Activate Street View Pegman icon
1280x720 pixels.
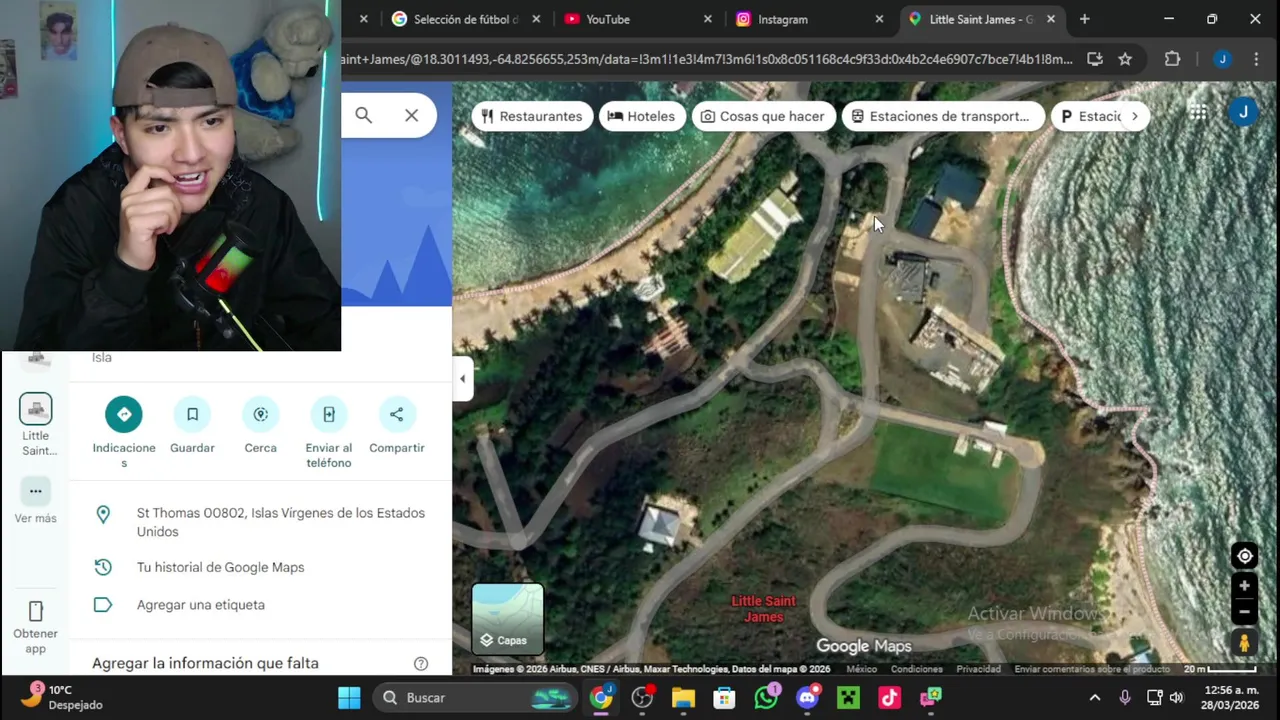click(1244, 643)
